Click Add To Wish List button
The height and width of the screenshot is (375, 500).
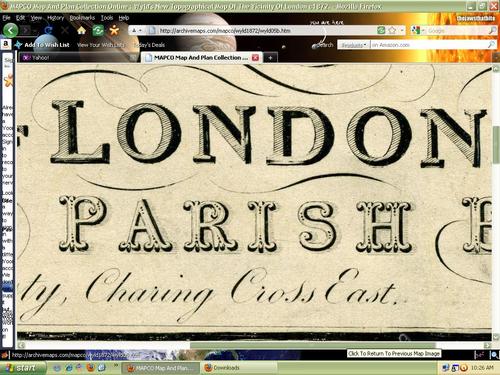point(42,45)
